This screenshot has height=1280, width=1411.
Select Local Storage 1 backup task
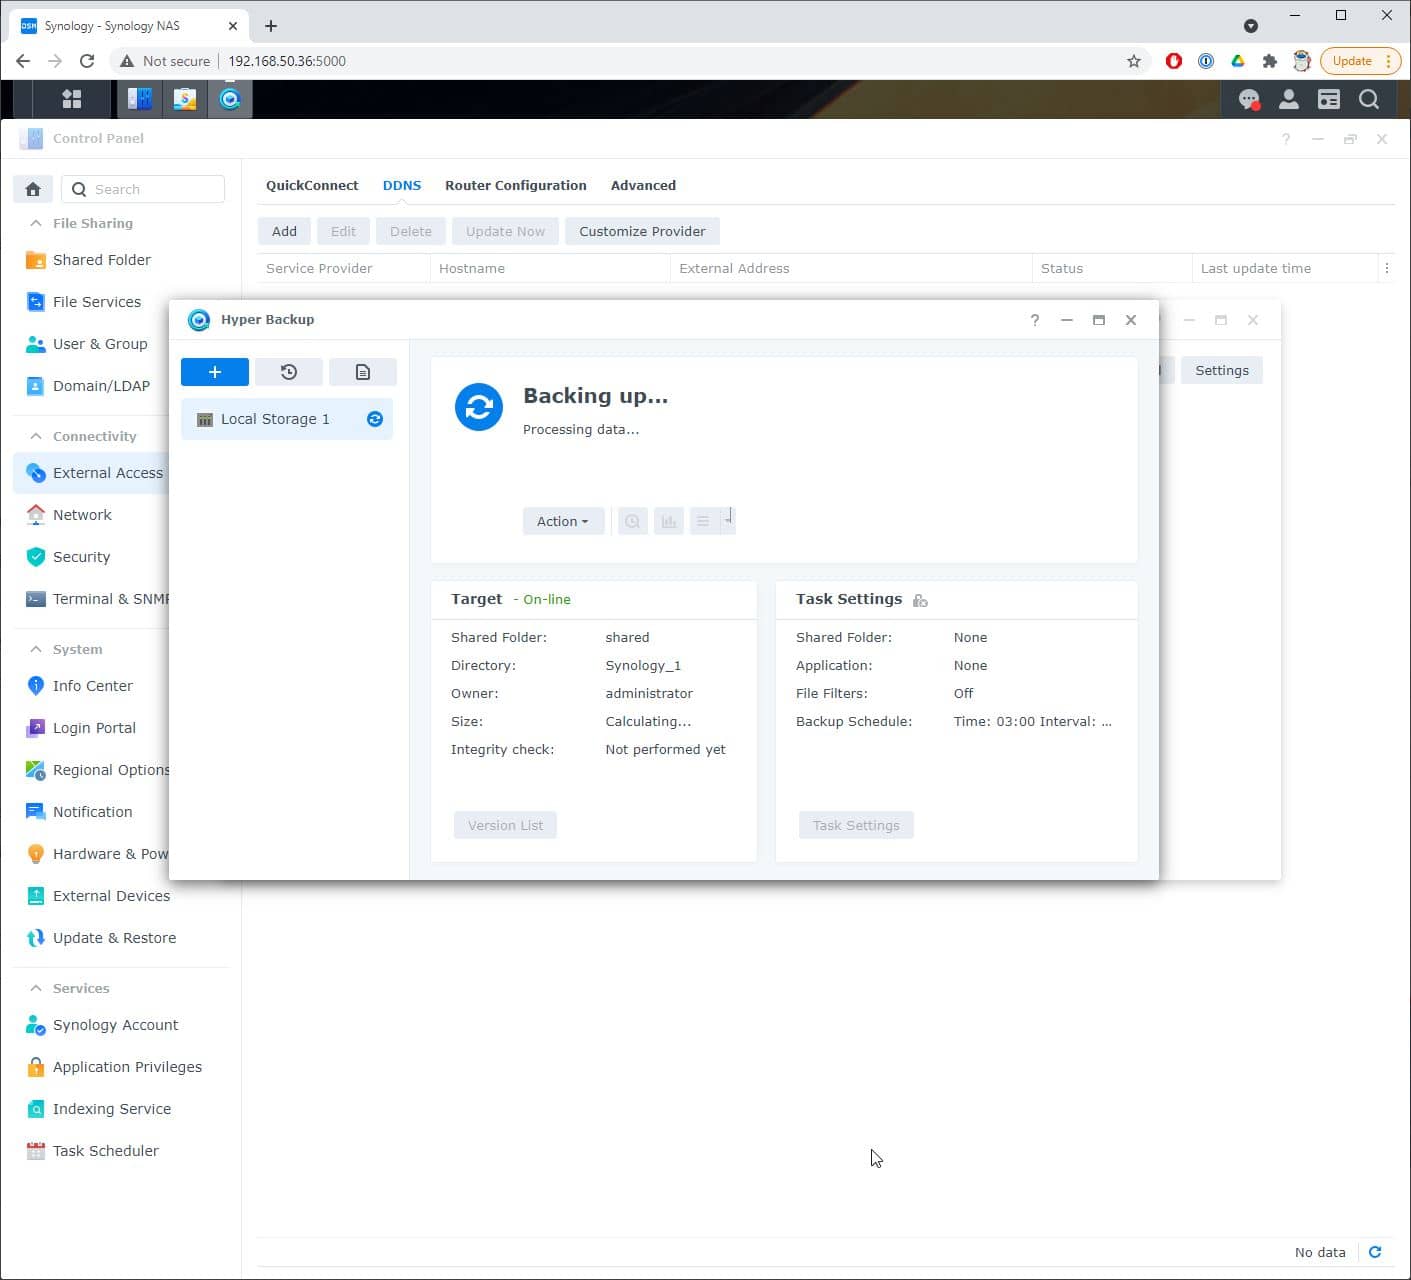(x=287, y=419)
